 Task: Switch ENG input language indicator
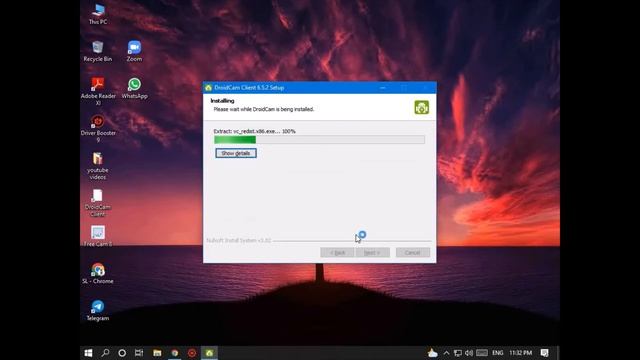tap(498, 353)
